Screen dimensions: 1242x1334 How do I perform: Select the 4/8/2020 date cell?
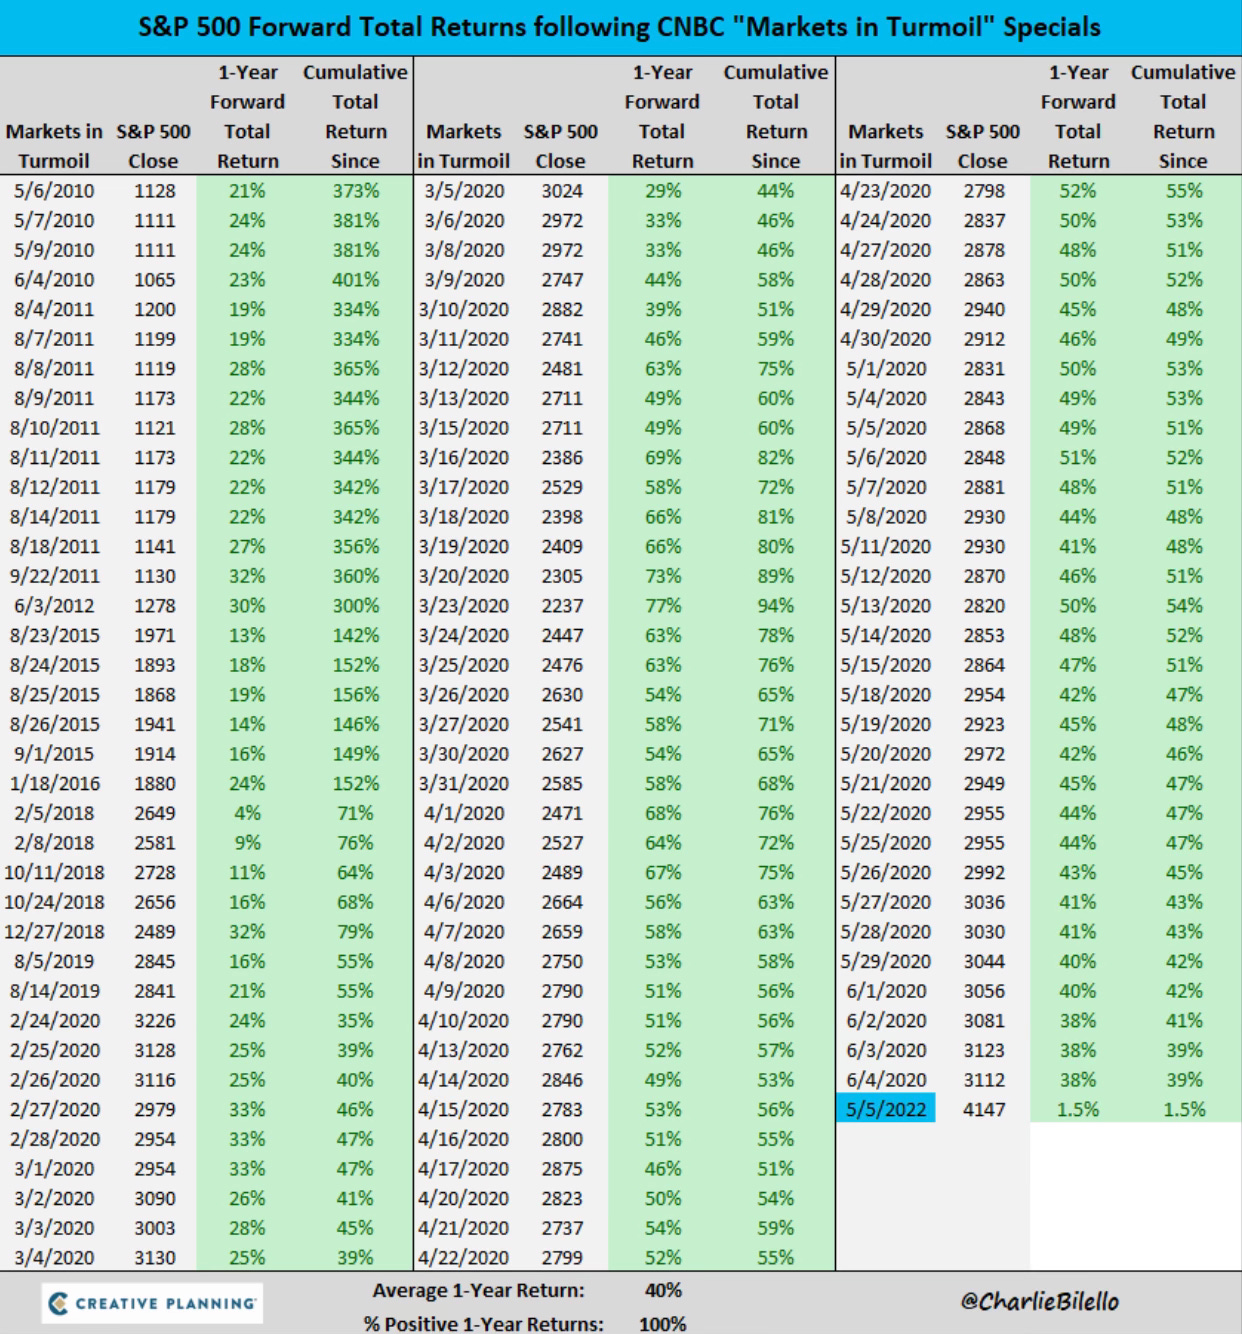[464, 961]
